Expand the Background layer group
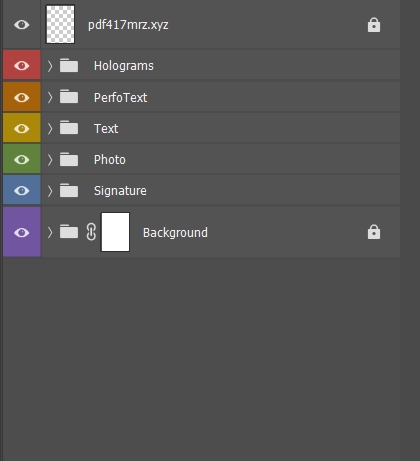Image resolution: width=420 pixels, height=461 pixels. pos(50,232)
